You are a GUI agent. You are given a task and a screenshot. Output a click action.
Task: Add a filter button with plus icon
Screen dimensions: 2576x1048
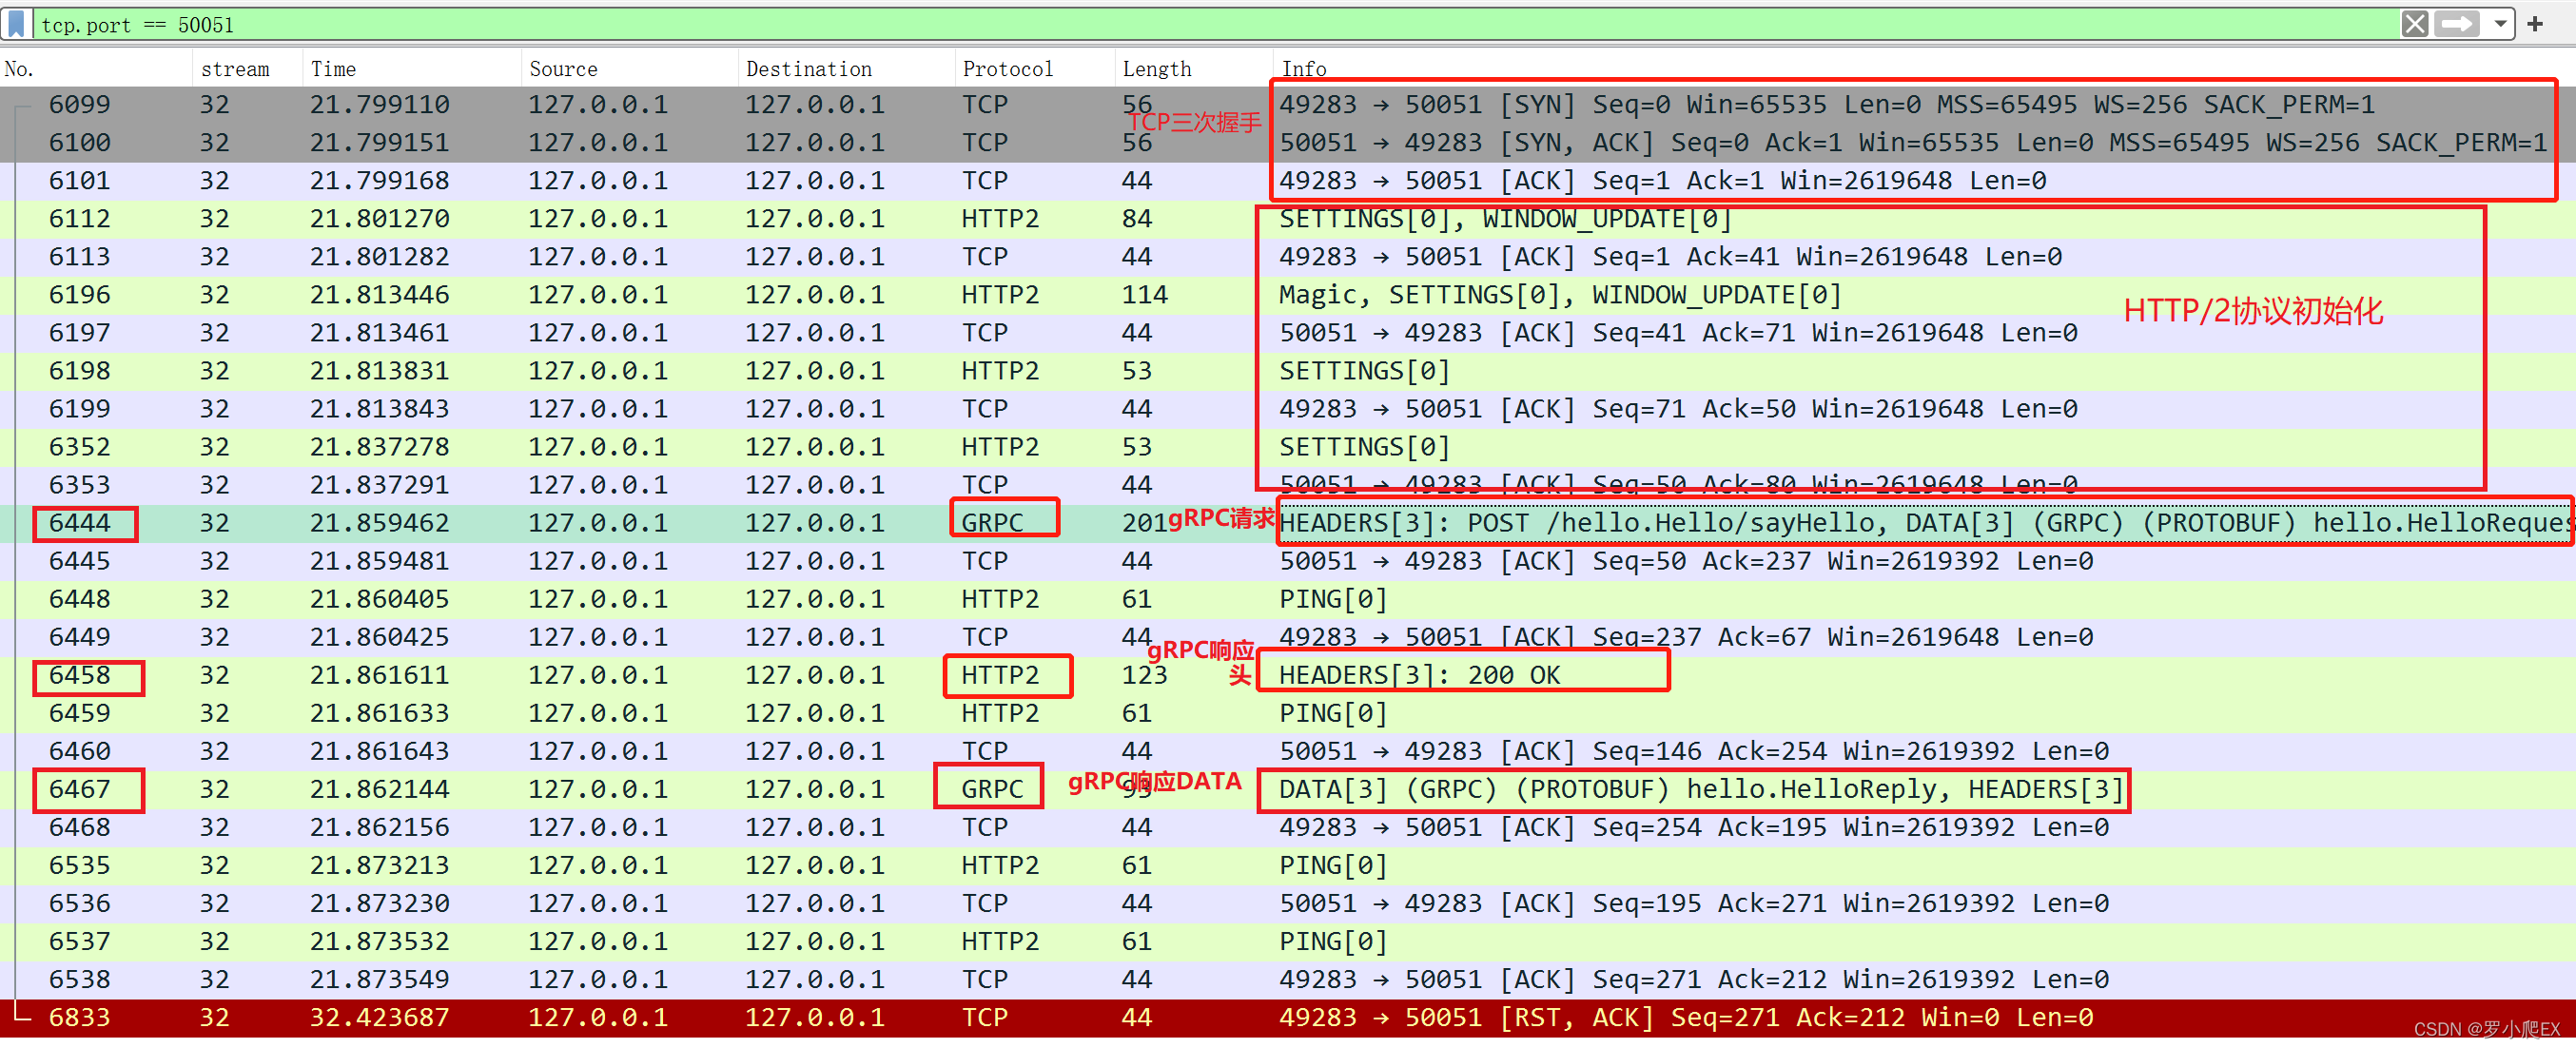click(x=2534, y=23)
